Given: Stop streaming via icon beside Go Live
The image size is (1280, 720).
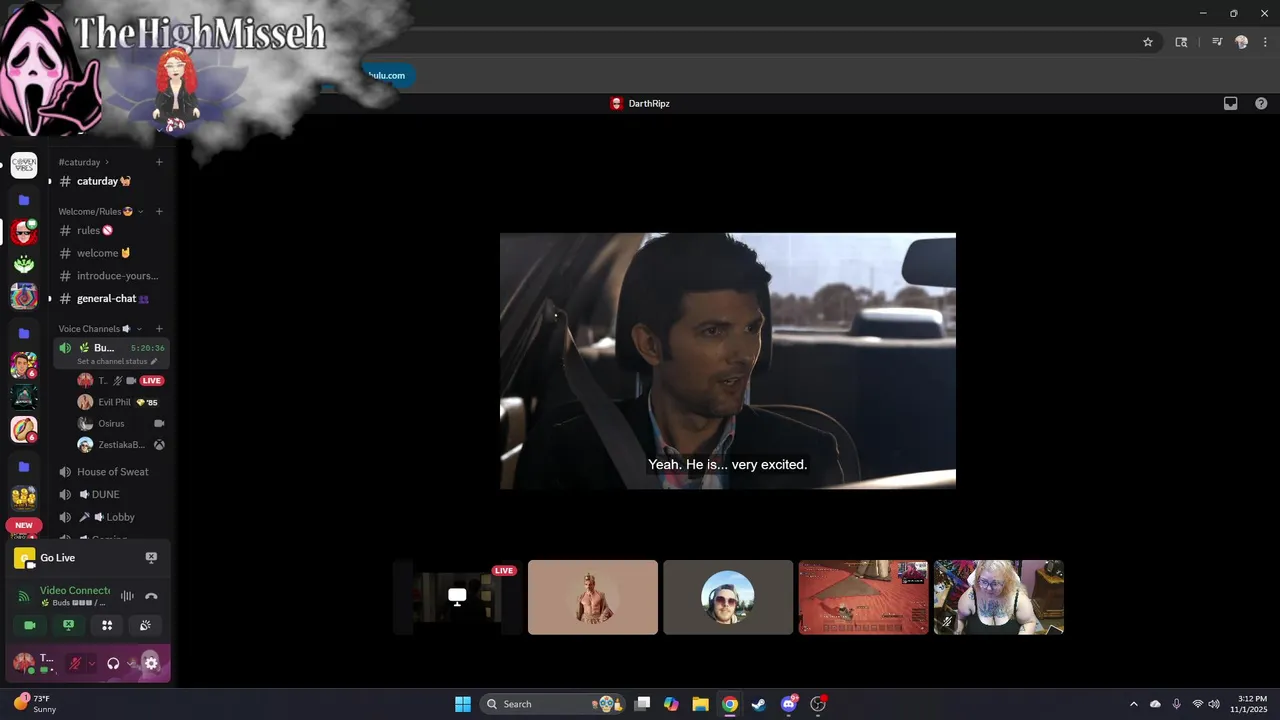Looking at the screenshot, I should pyautogui.click(x=151, y=558).
